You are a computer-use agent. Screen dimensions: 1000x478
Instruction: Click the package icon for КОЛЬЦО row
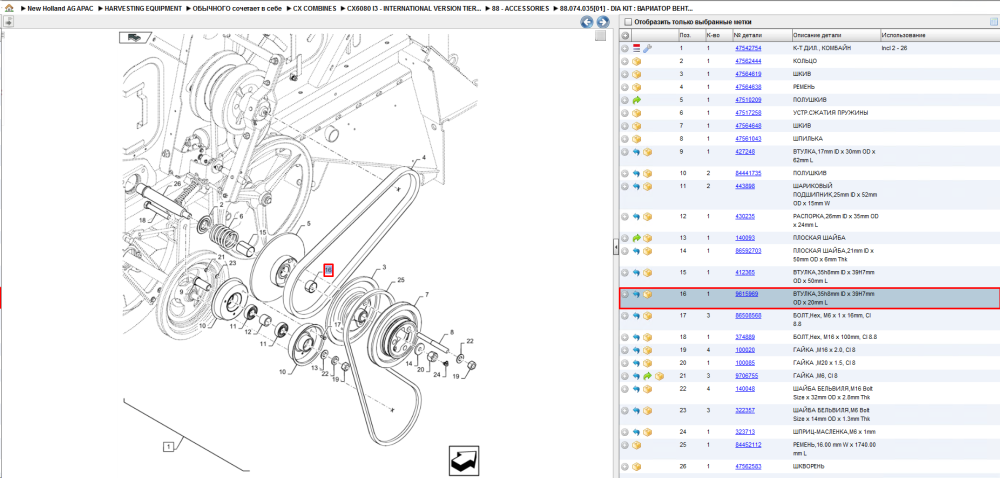(x=636, y=61)
